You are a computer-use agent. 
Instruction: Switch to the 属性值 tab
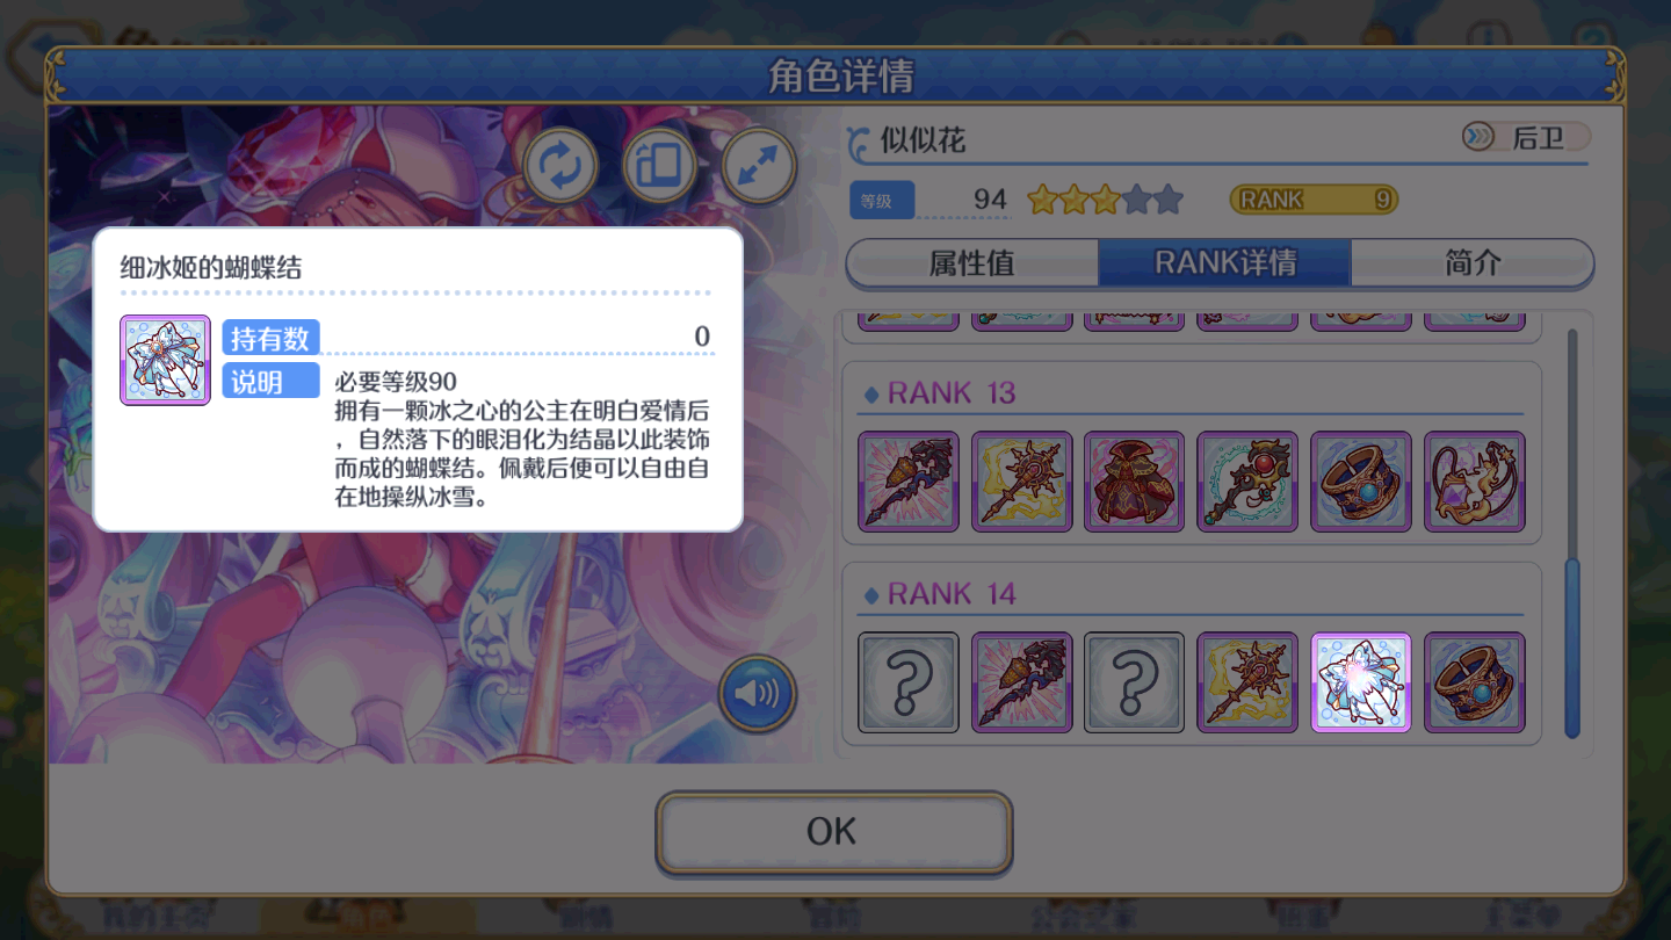(972, 263)
